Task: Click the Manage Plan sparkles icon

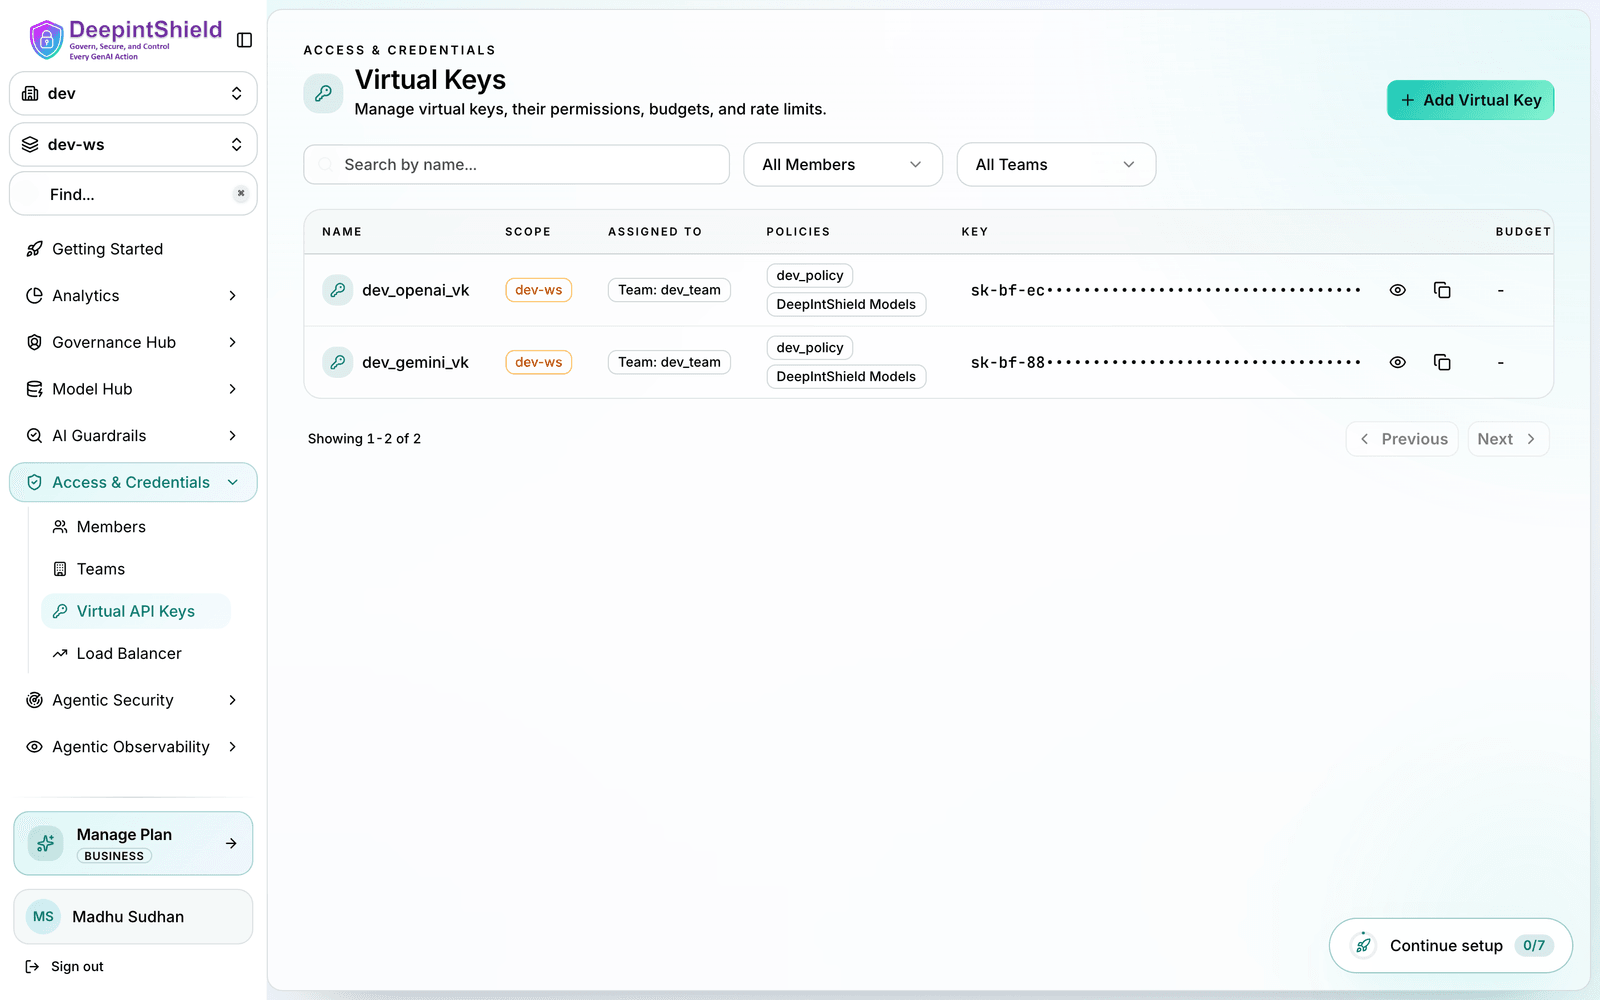Action: (x=45, y=844)
